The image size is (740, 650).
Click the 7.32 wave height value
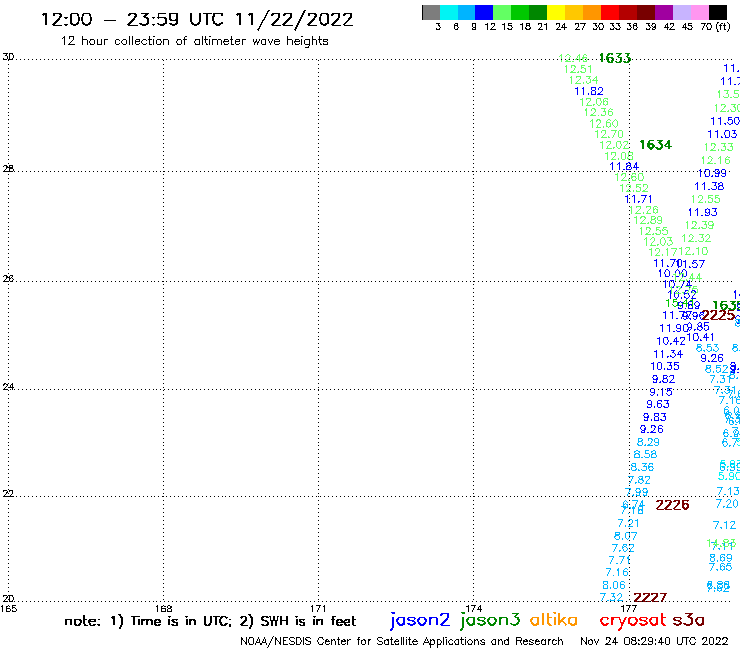coord(611,597)
